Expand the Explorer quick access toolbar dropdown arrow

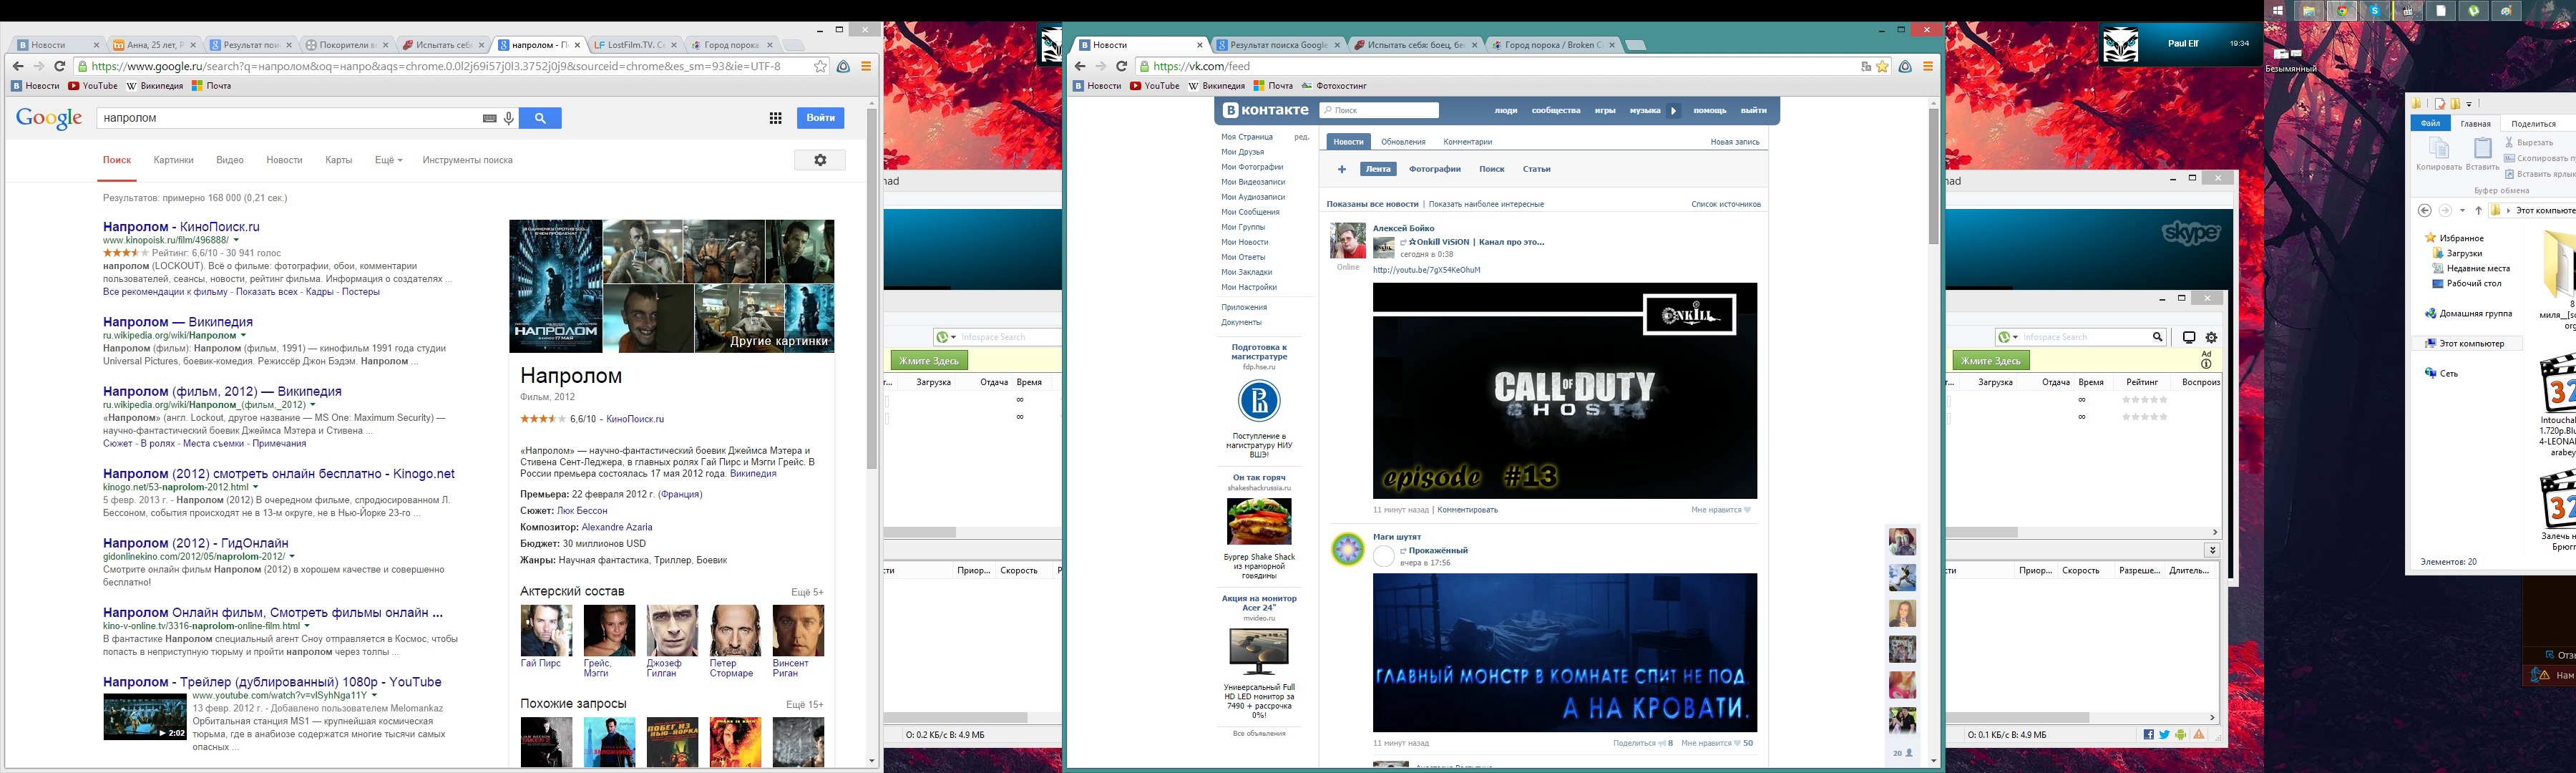2469,104
